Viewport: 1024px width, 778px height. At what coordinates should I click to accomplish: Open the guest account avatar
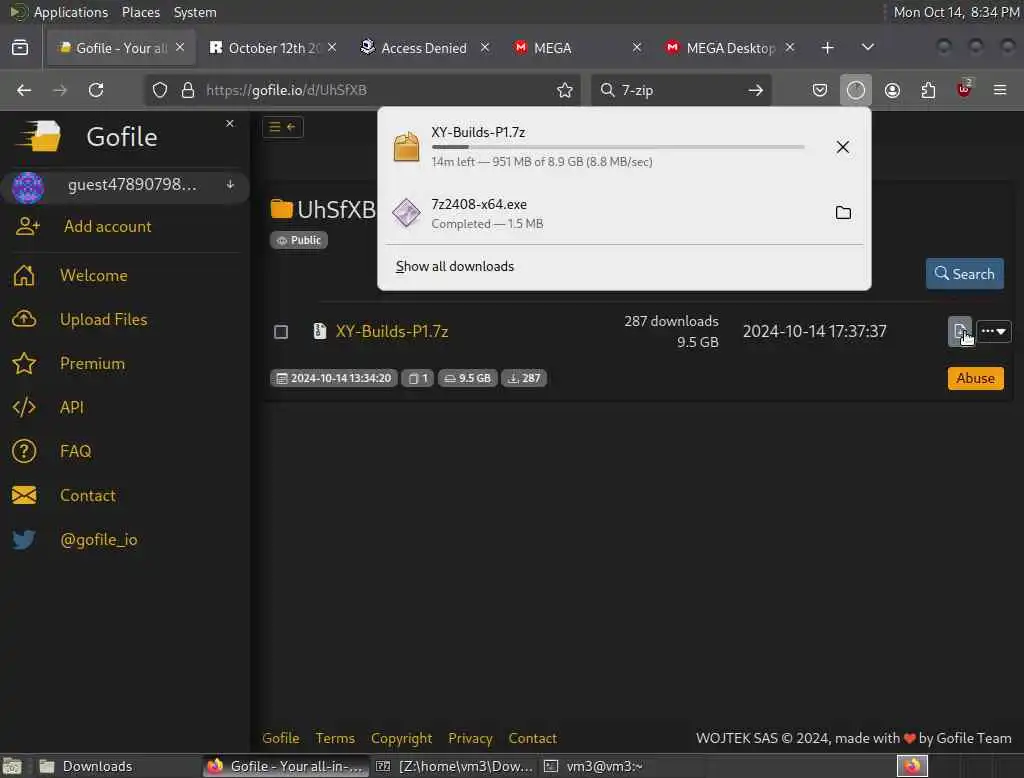28,187
